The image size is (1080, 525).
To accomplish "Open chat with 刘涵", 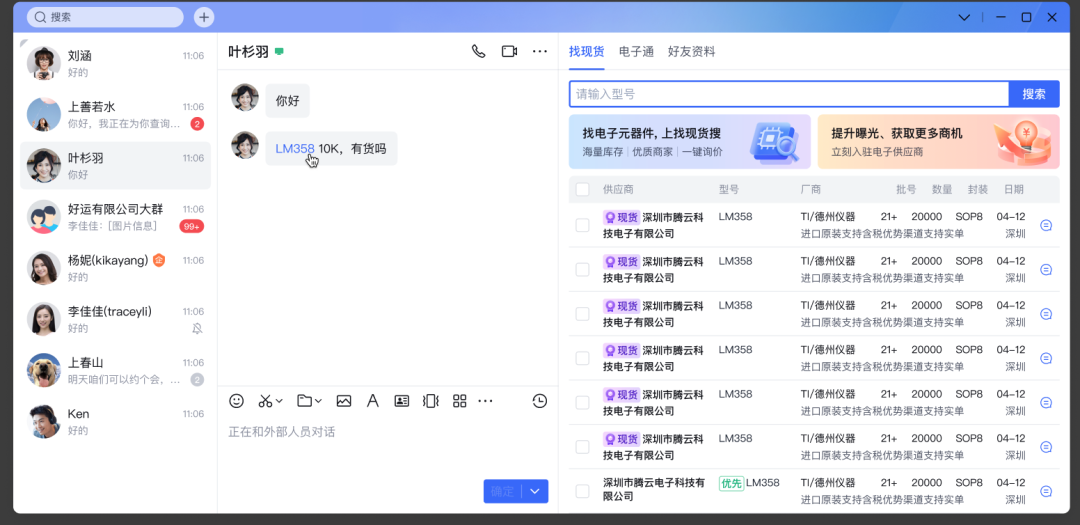I will coord(116,63).
